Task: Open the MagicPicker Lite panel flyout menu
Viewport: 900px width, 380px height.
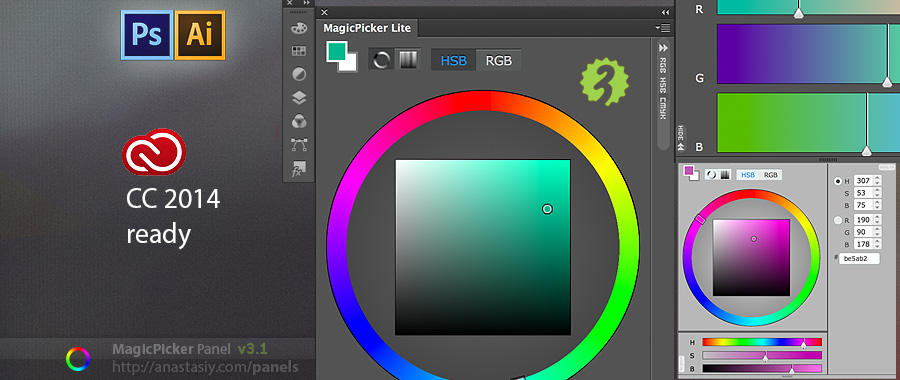Action: [x=663, y=28]
